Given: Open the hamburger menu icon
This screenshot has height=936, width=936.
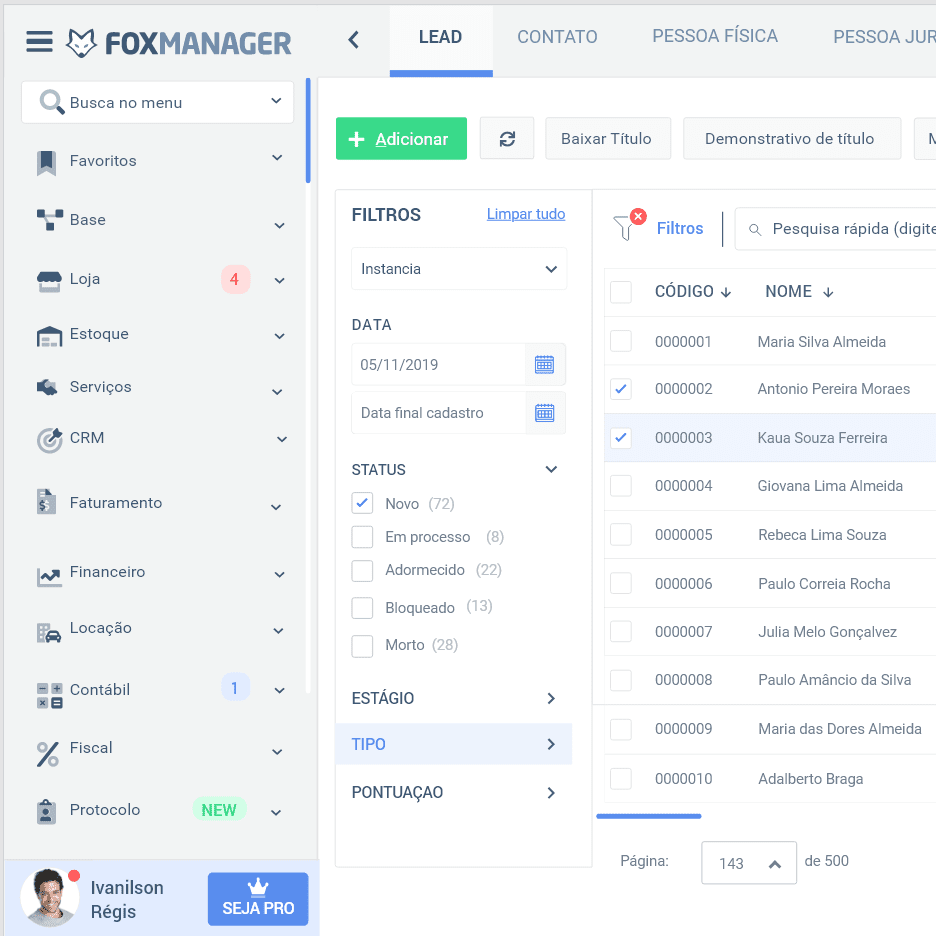Looking at the screenshot, I should (x=39, y=42).
